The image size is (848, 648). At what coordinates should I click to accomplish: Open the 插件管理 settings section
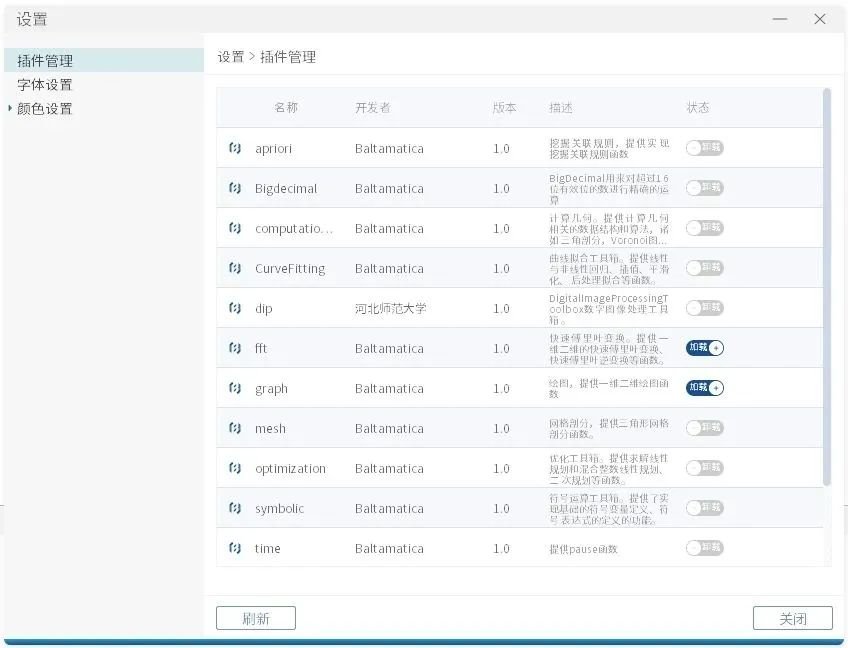45,61
